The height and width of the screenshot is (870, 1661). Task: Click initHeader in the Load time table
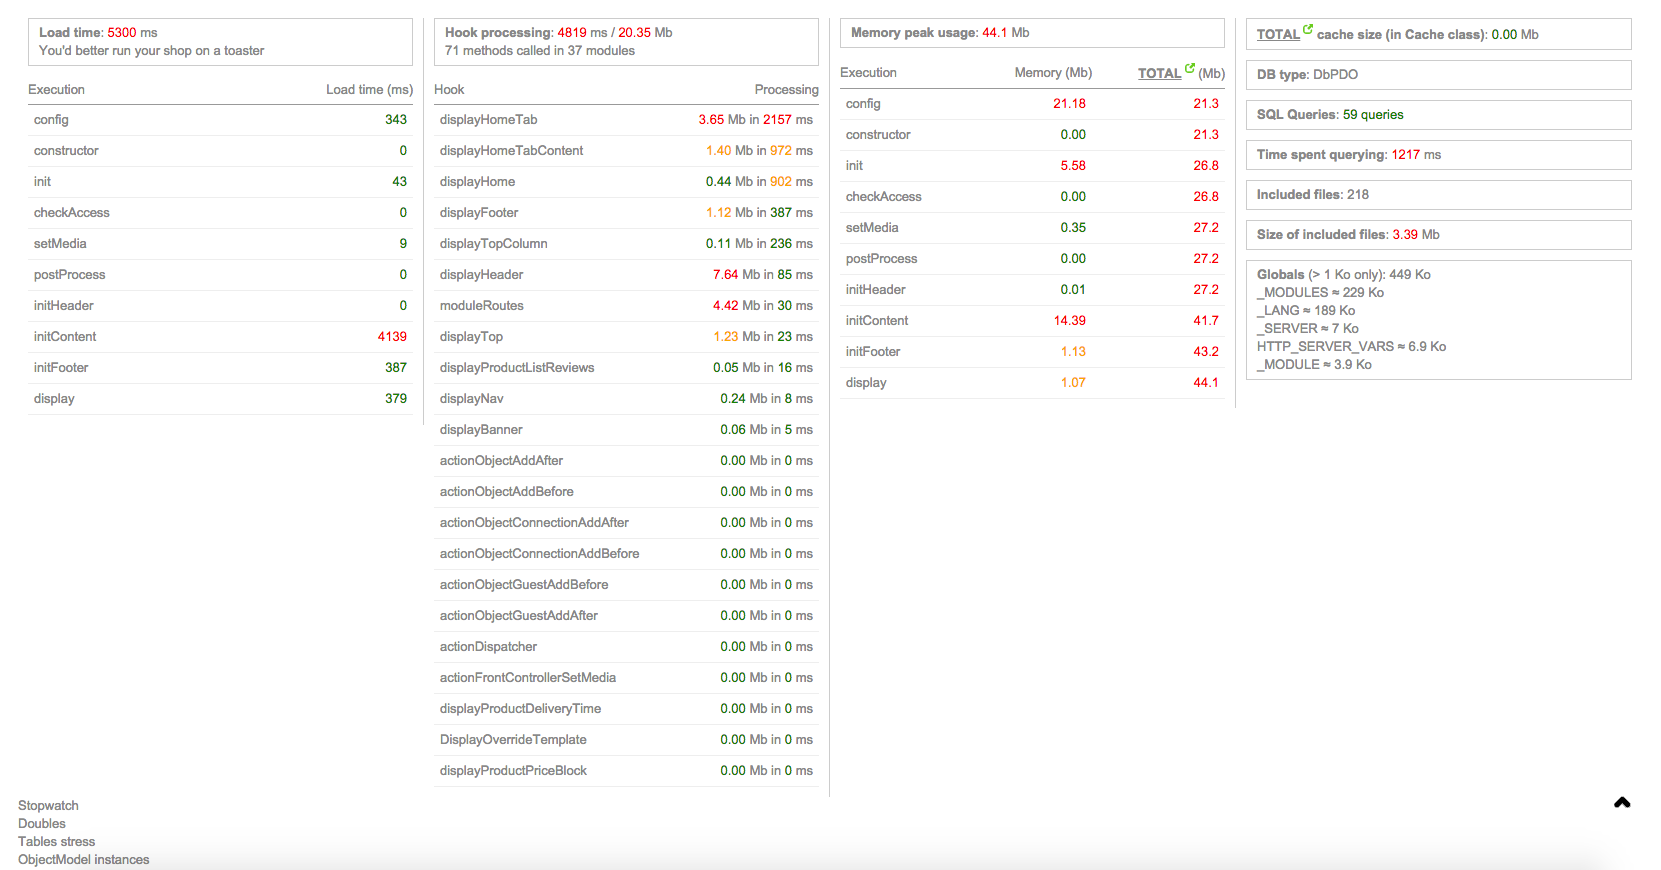coord(64,306)
